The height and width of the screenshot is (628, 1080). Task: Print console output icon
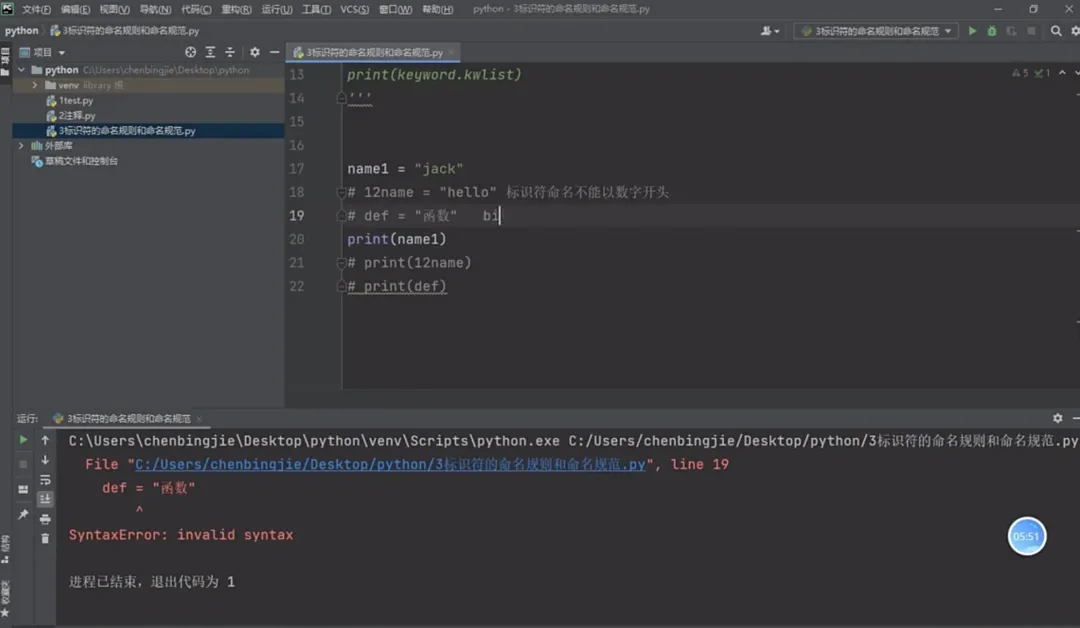[45, 519]
